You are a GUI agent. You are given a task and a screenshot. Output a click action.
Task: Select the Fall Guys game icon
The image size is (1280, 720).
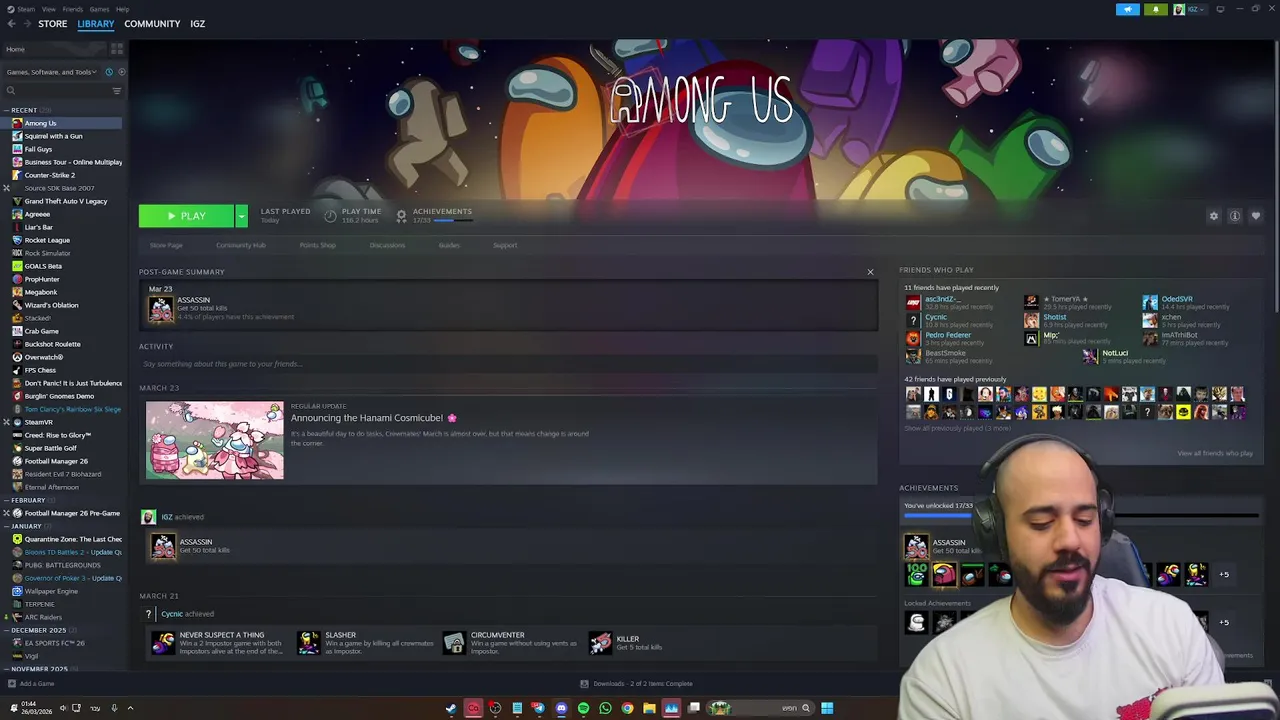17,149
